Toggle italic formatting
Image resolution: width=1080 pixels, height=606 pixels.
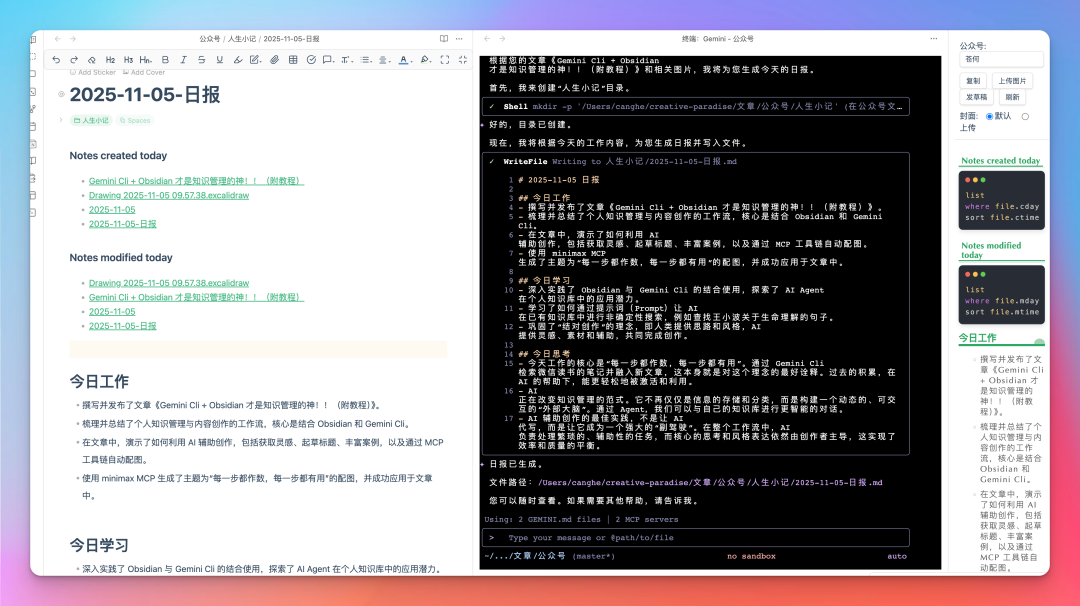point(183,60)
